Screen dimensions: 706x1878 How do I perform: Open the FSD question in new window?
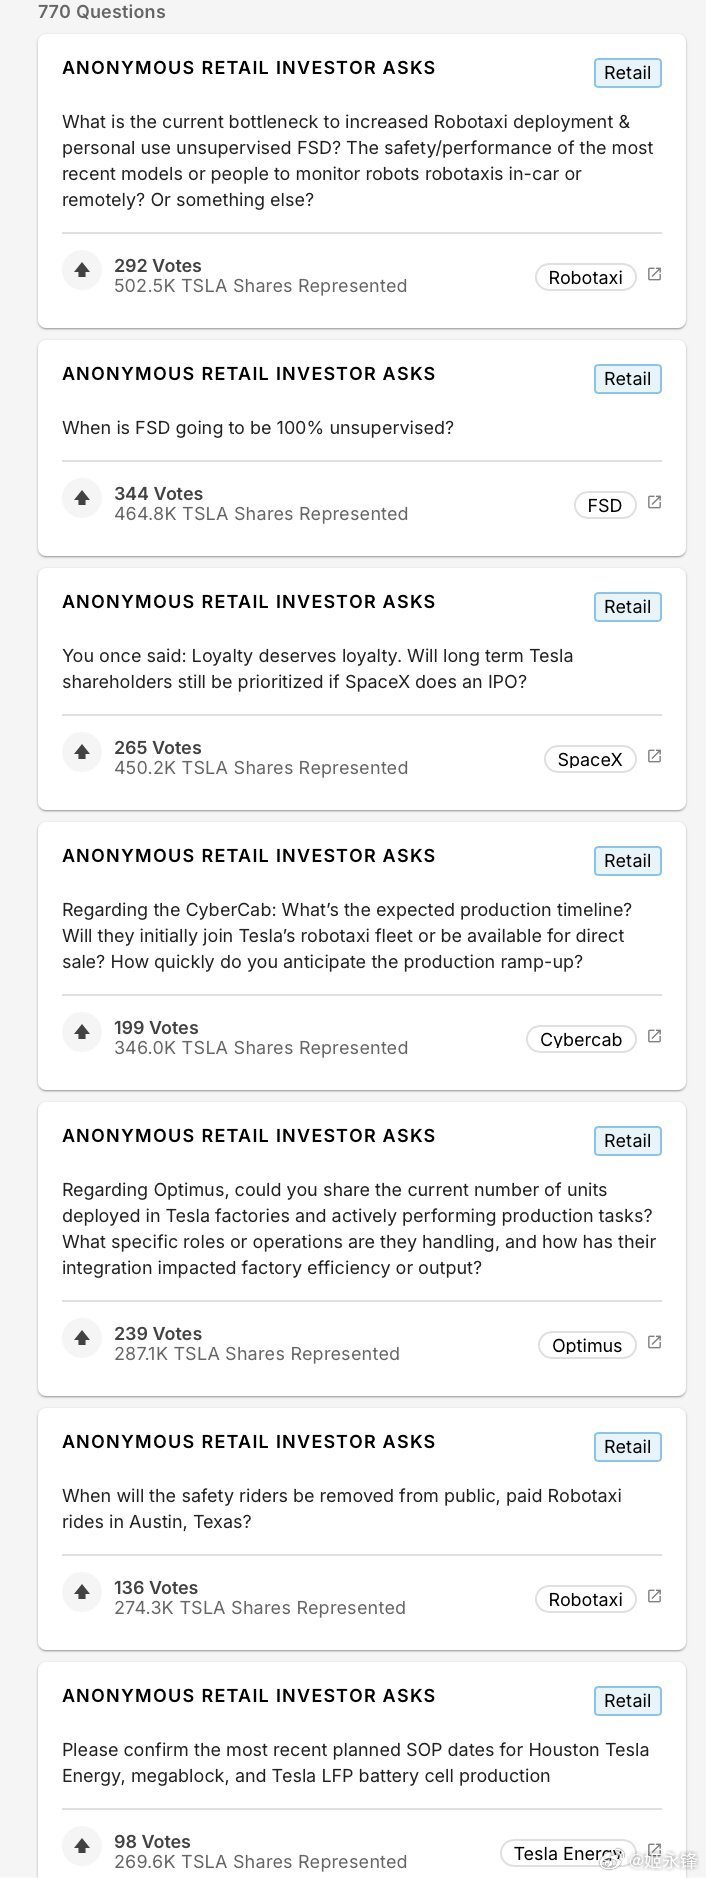click(655, 503)
